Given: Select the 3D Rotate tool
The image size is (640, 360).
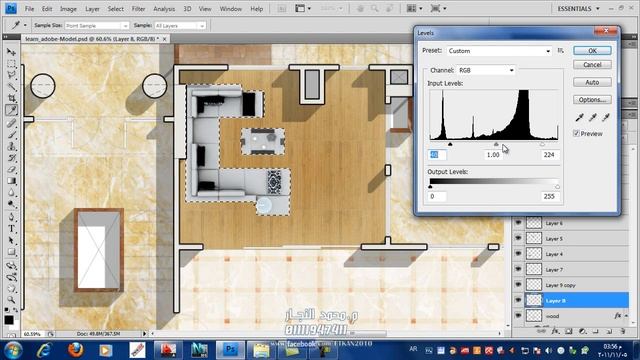Looking at the screenshot, I should [11, 266].
